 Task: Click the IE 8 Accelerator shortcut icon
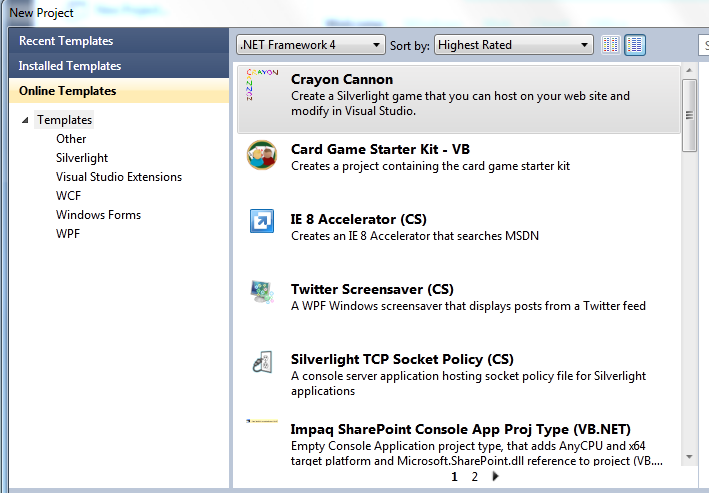pyautogui.click(x=262, y=221)
